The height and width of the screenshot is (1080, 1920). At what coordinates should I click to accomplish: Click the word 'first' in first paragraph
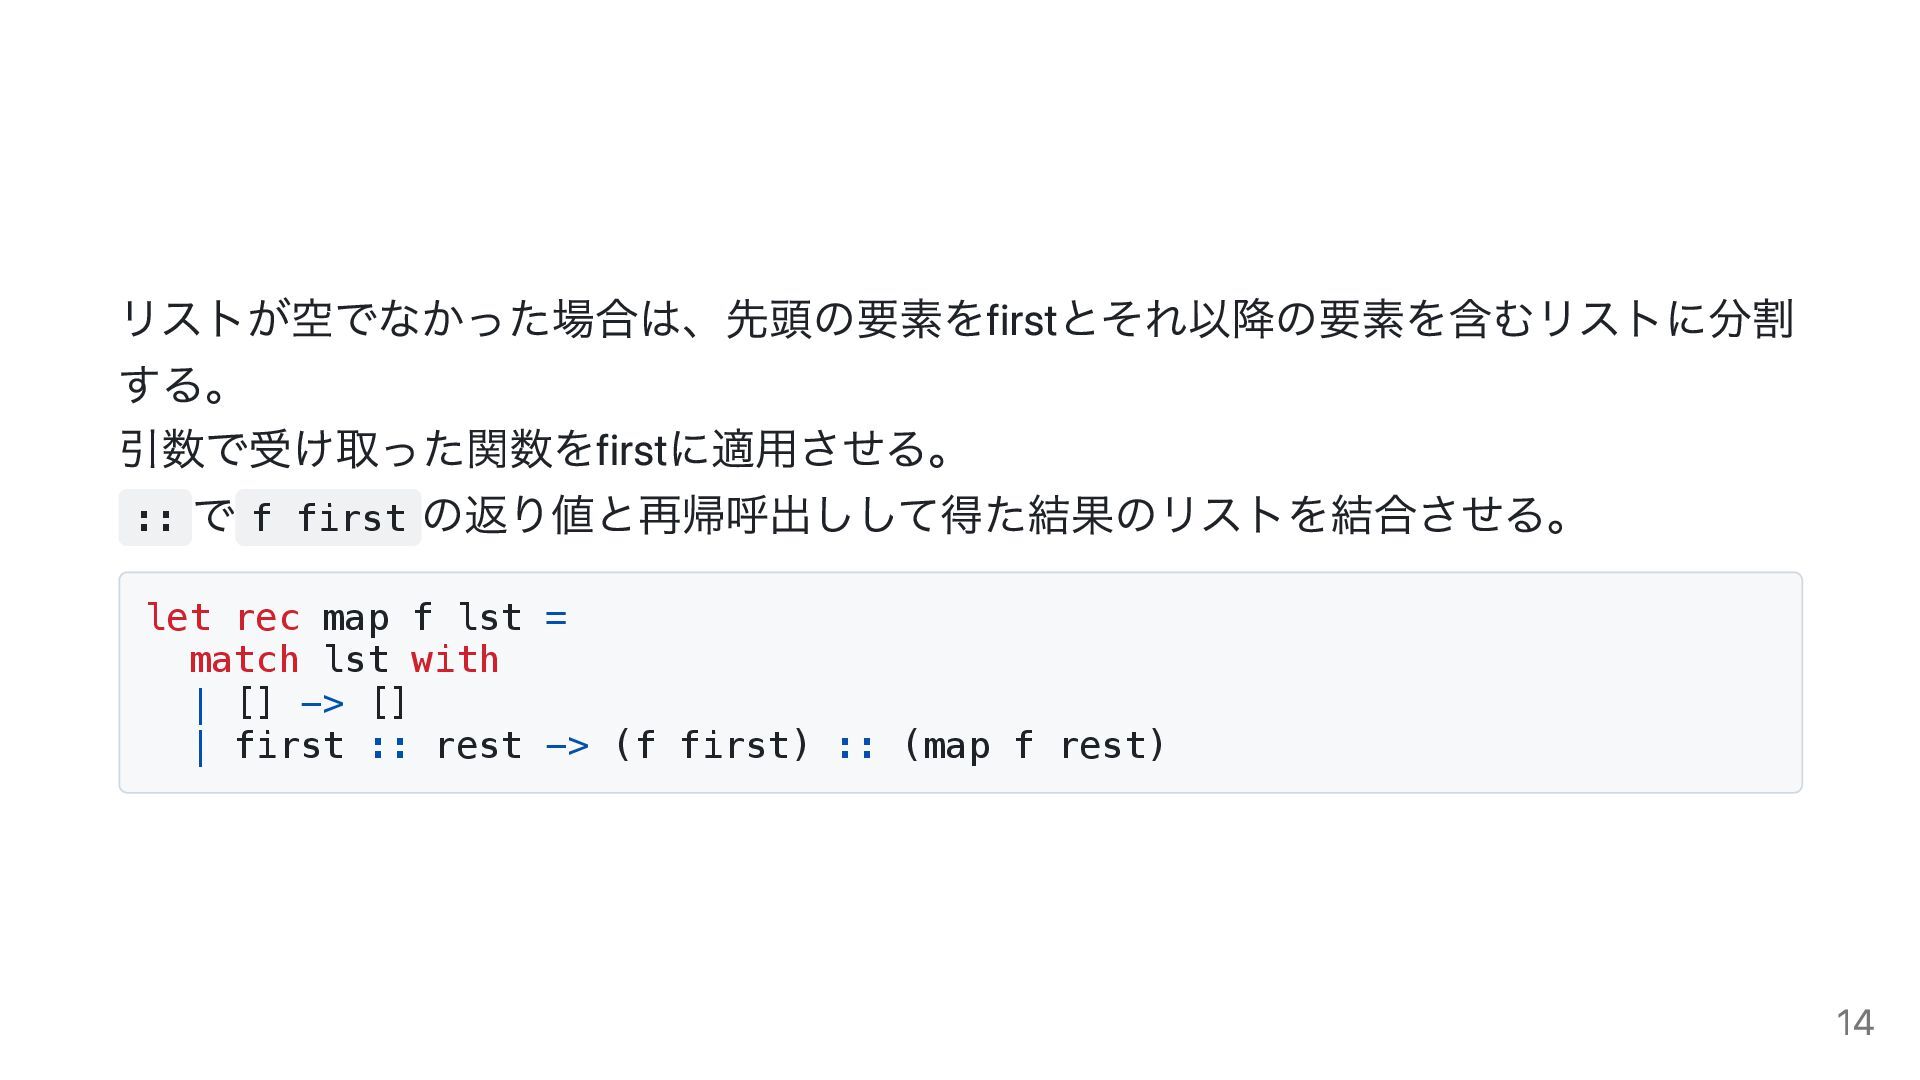[1021, 320]
